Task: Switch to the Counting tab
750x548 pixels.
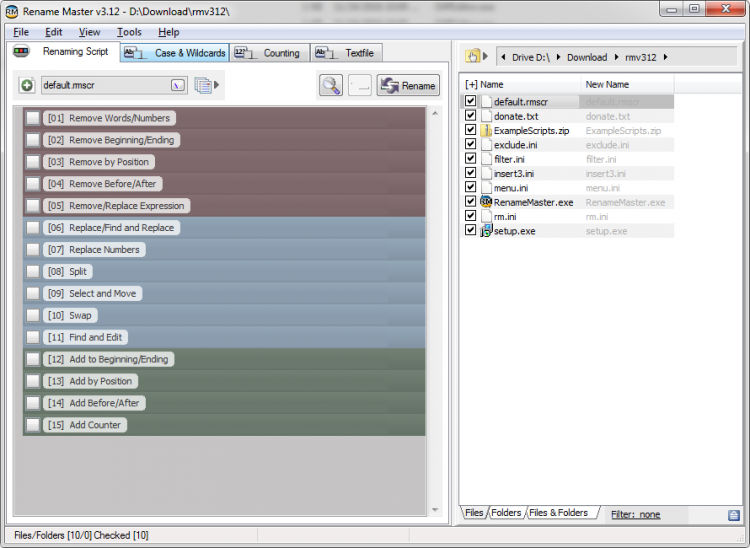Action: coord(270,53)
